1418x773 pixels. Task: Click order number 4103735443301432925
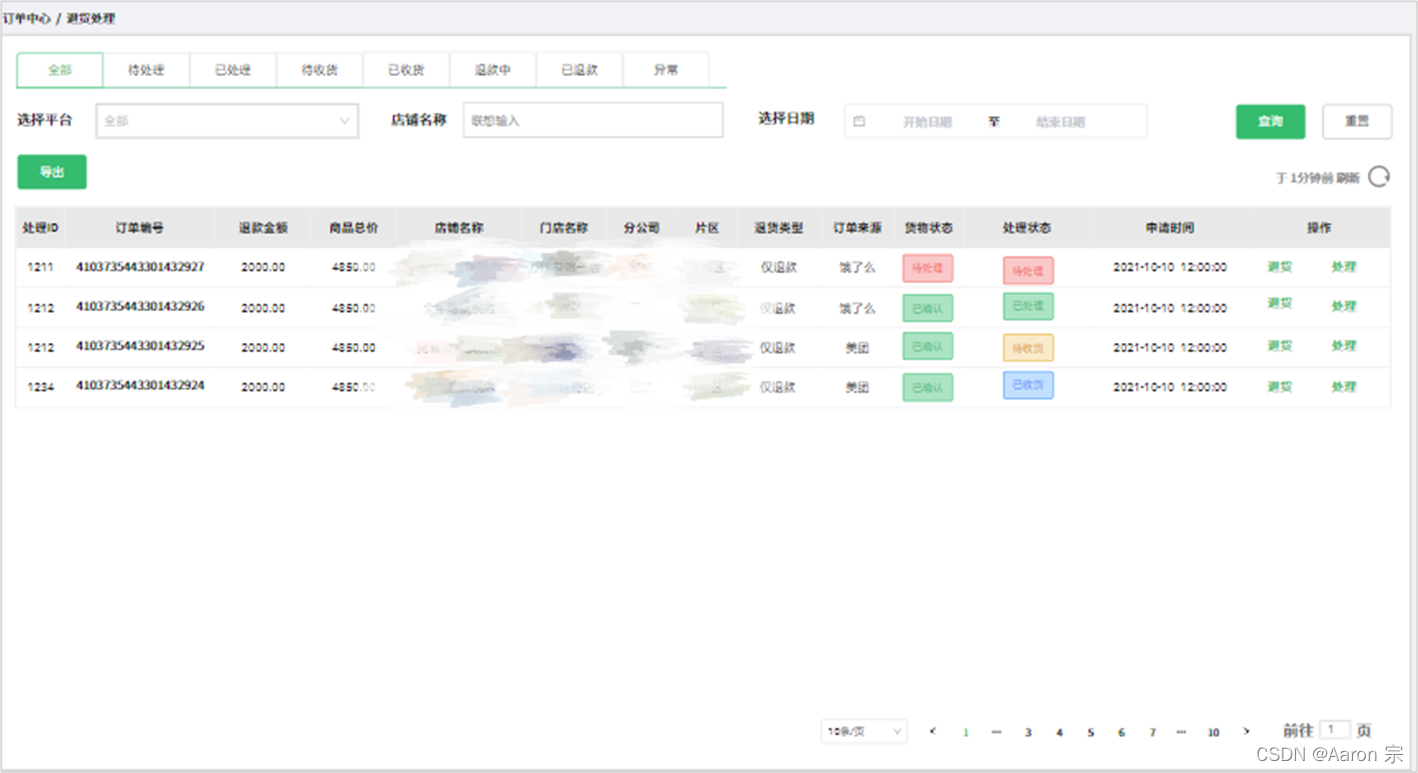pos(140,346)
